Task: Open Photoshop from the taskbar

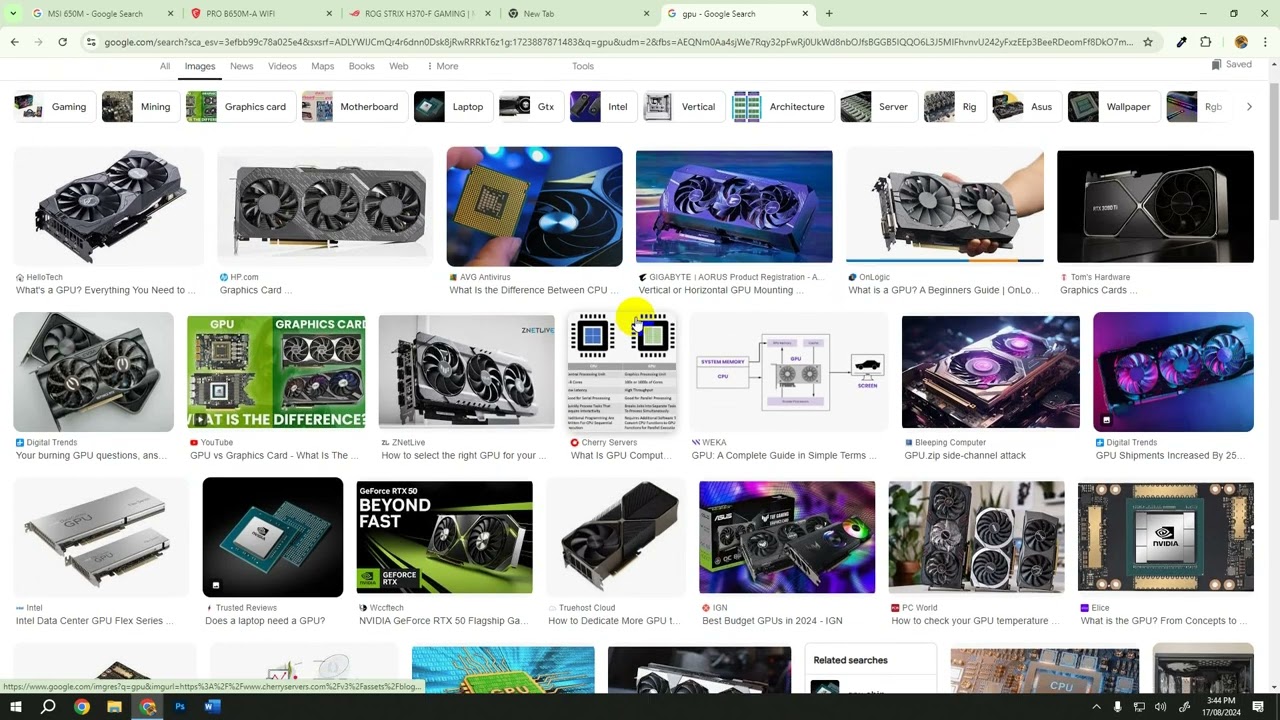Action: (x=180, y=707)
